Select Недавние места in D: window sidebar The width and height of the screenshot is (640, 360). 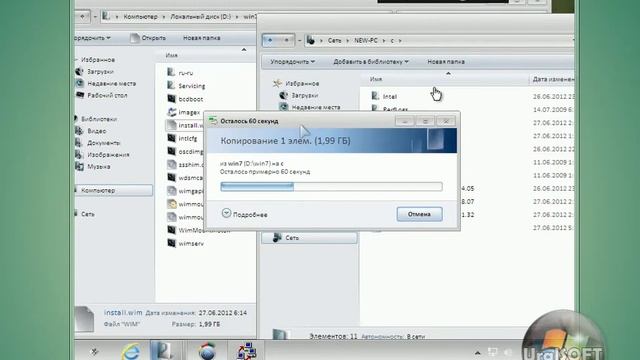tap(106, 83)
